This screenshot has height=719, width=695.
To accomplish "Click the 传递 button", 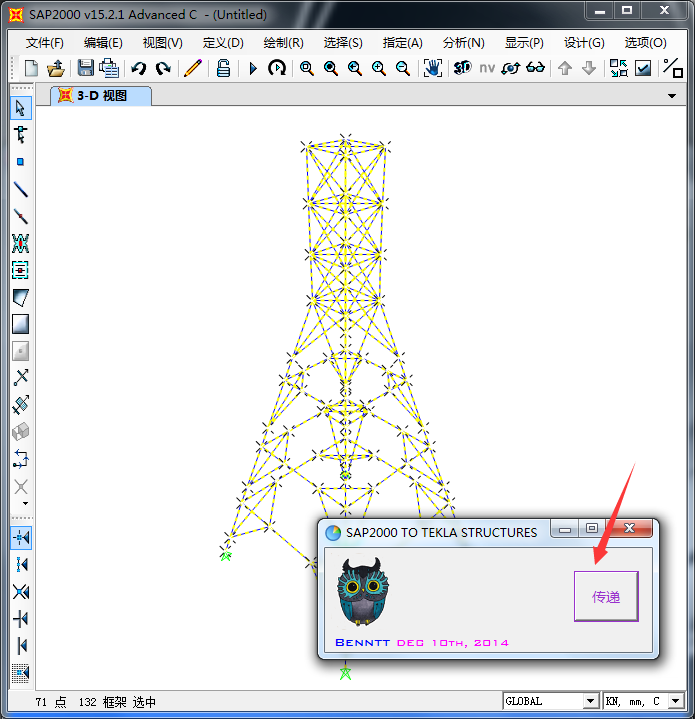I will click(x=606, y=597).
